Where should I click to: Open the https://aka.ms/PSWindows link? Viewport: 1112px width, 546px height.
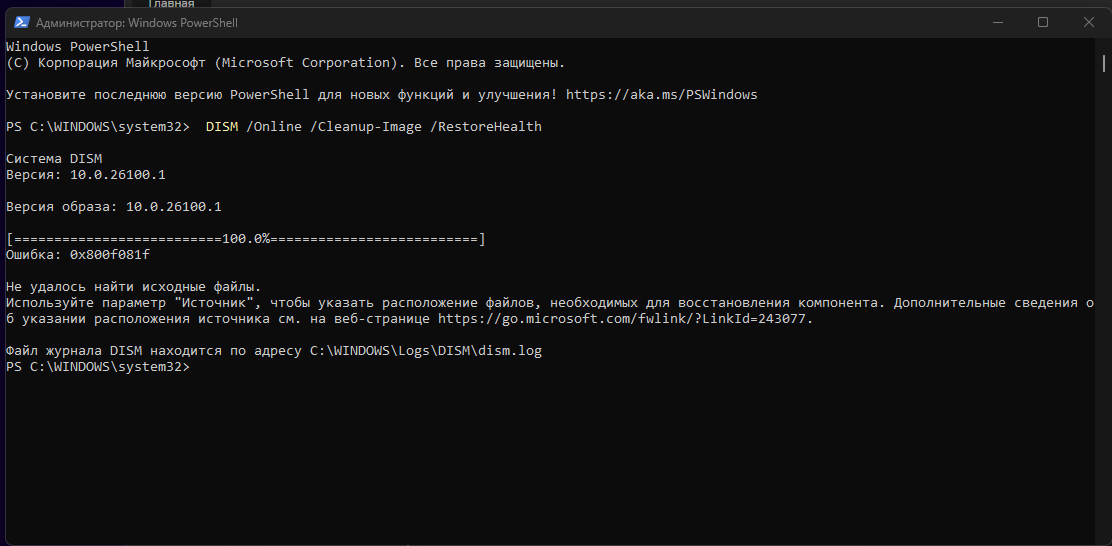662,95
